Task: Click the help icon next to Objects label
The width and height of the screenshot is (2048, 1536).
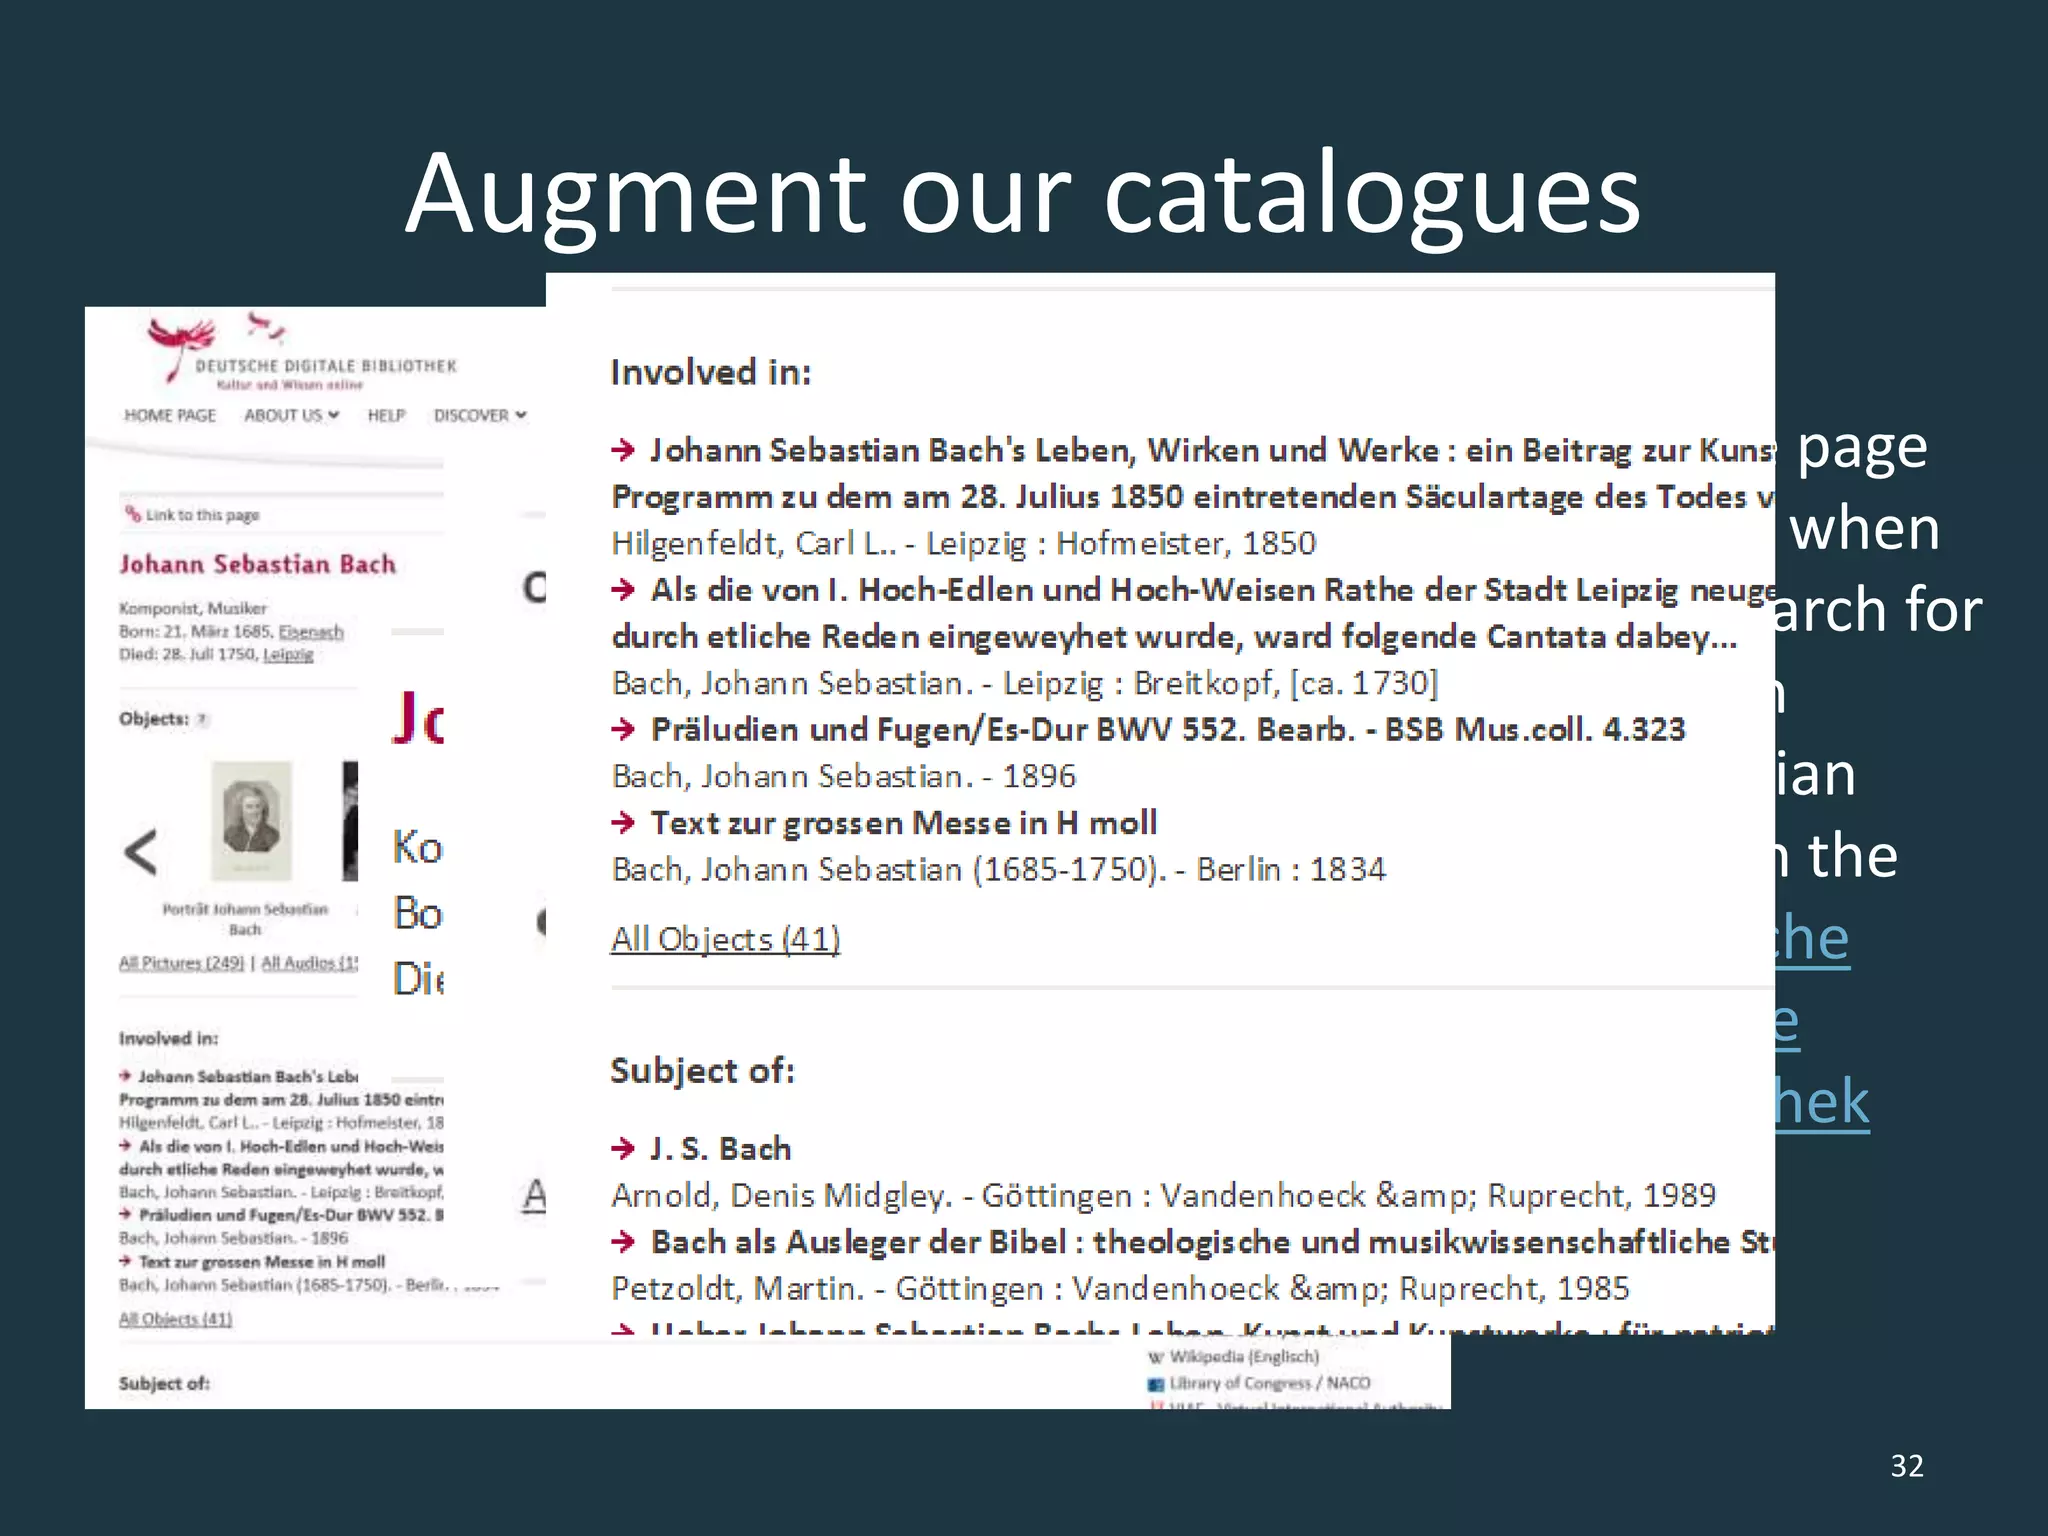Action: (x=202, y=719)
